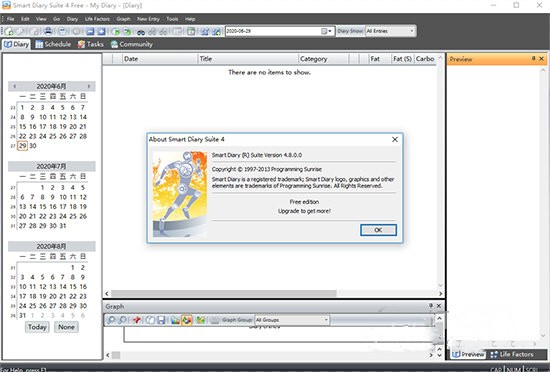
Task: Click the calendar icon inside the date field
Action: [x=324, y=31]
